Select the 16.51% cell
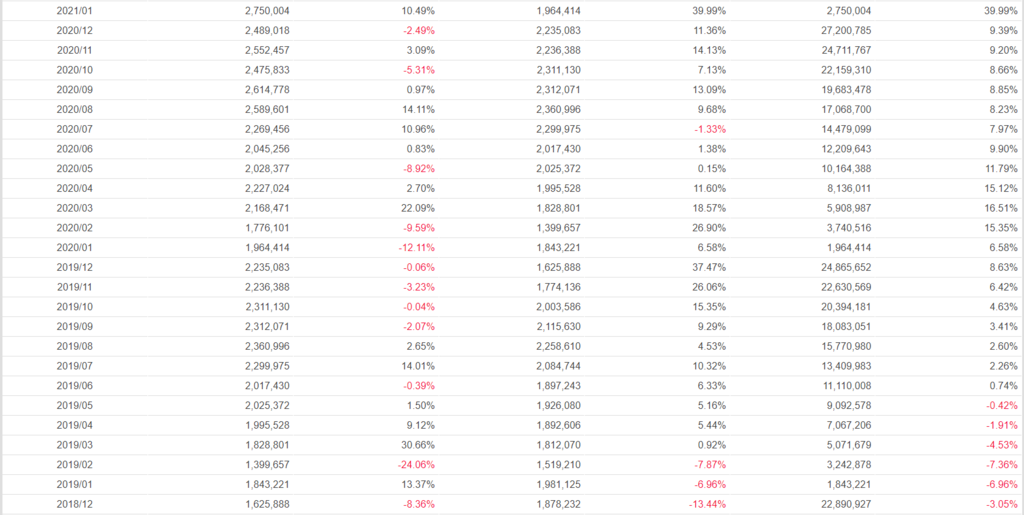 coord(1001,207)
